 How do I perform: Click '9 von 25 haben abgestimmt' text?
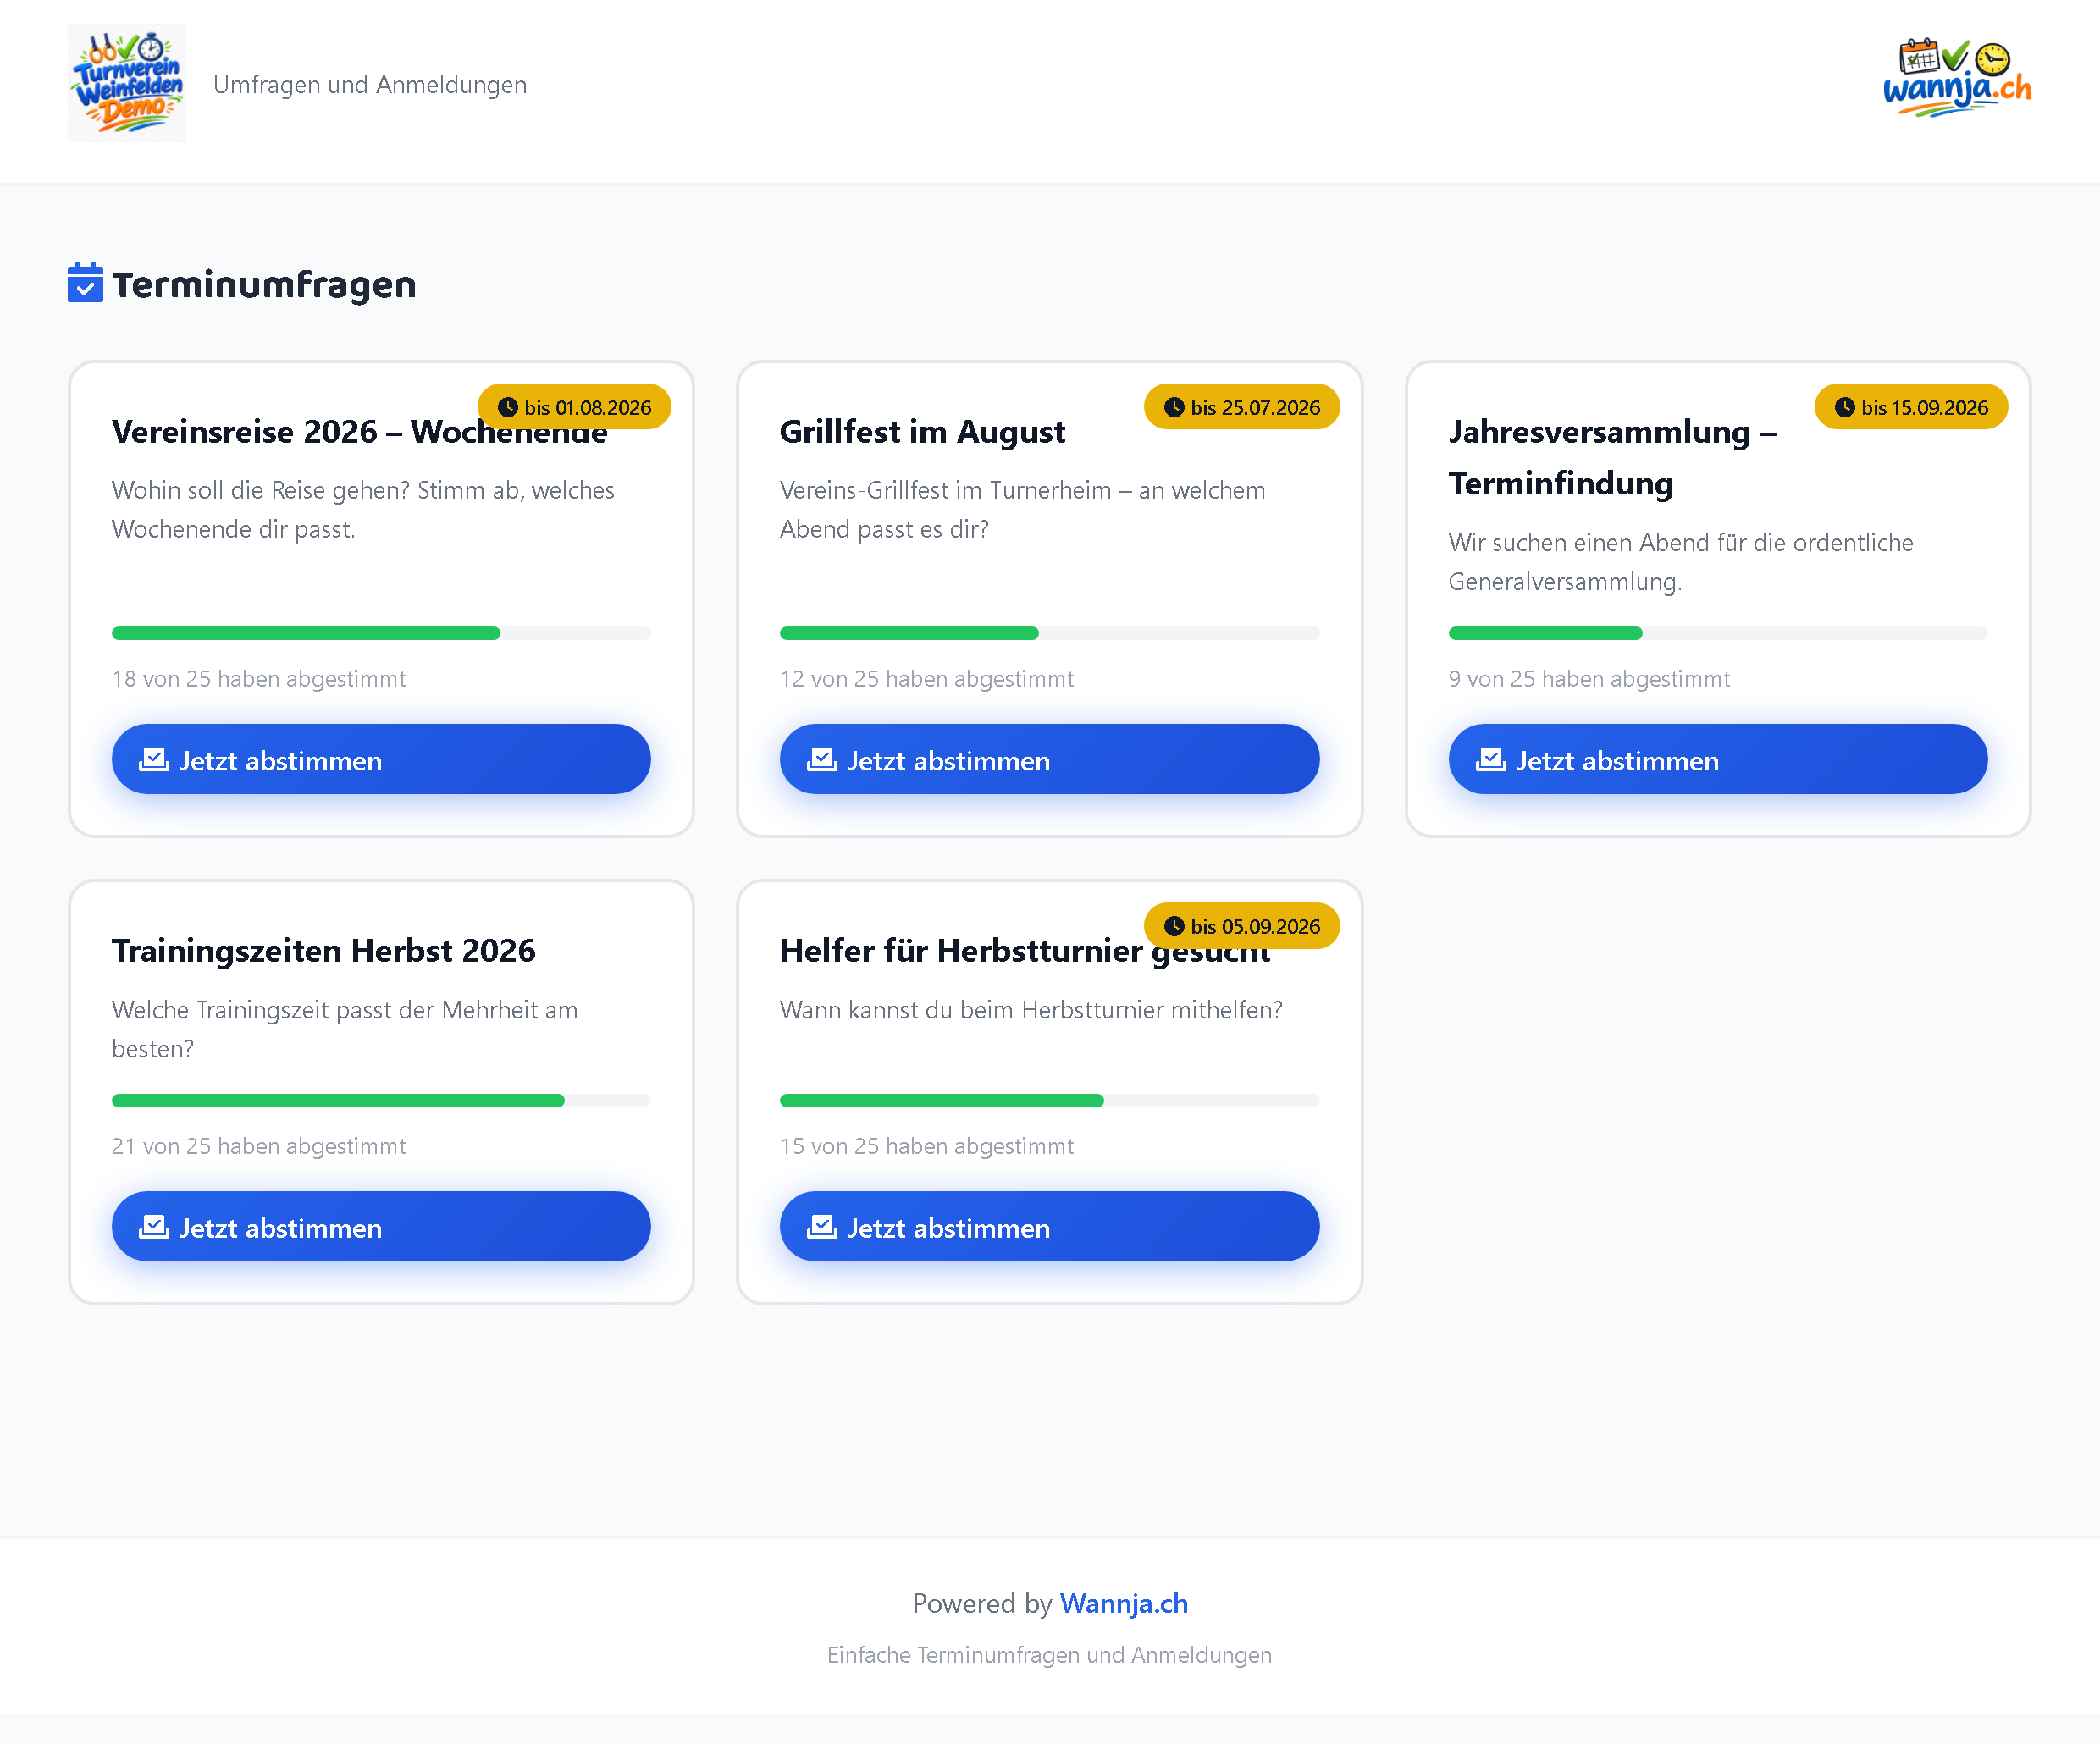1589,679
